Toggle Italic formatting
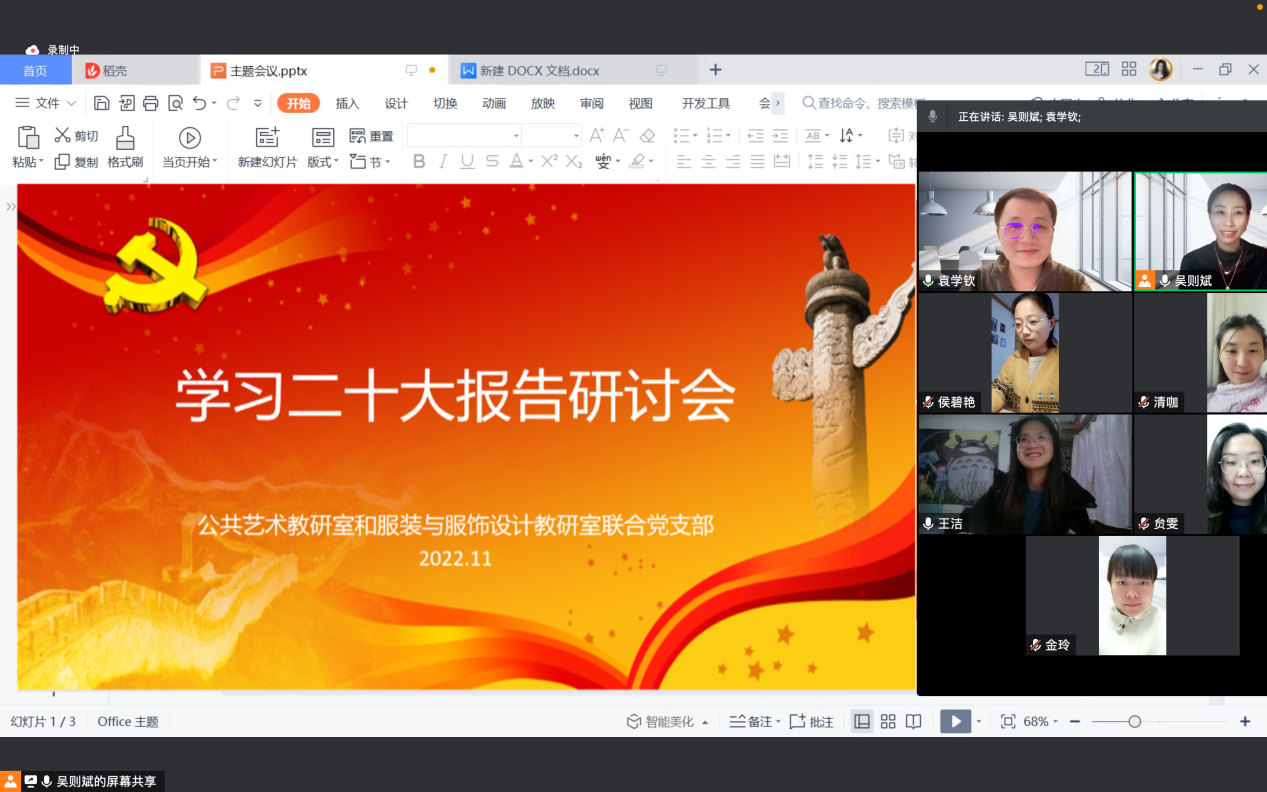The height and width of the screenshot is (792, 1267). [x=443, y=161]
